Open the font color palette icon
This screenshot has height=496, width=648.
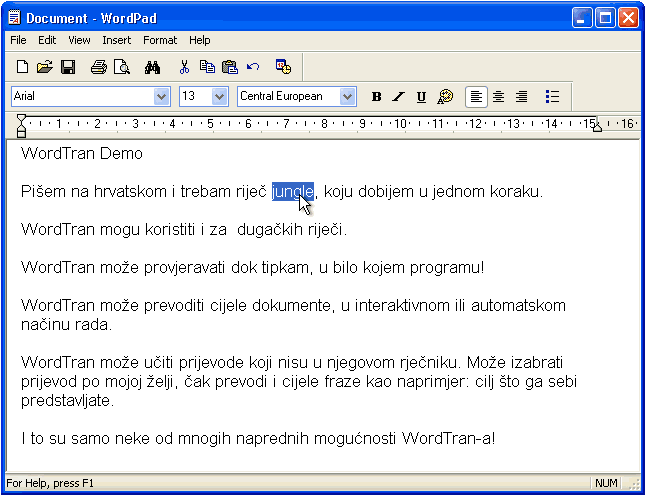445,97
